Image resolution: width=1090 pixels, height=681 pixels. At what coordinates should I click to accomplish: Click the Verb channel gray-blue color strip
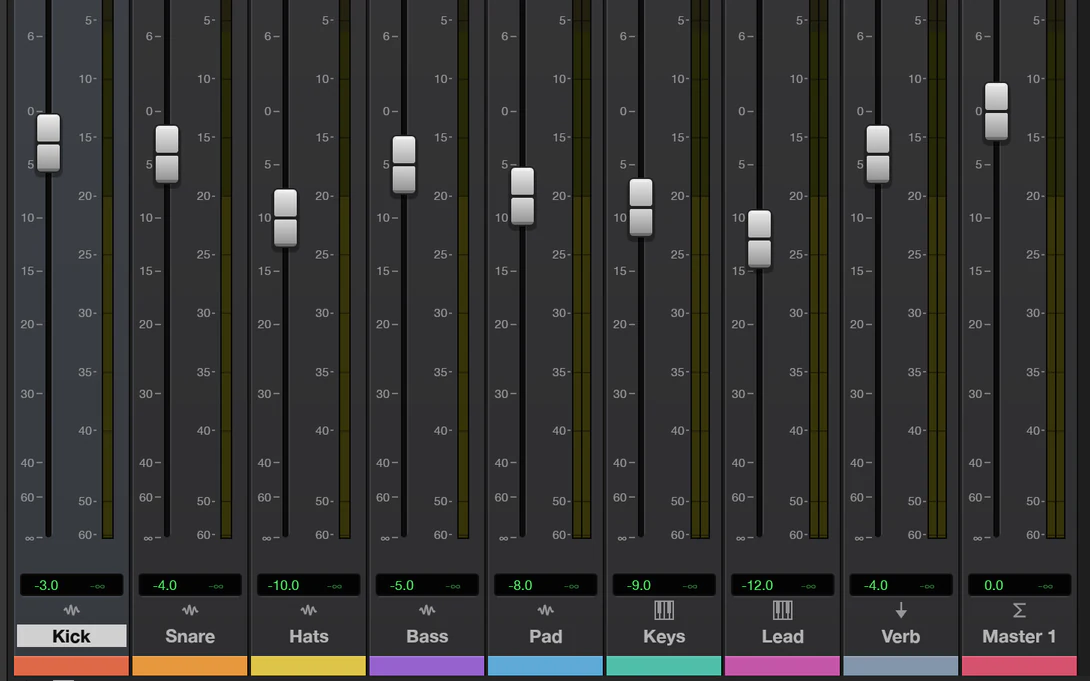[901, 666]
